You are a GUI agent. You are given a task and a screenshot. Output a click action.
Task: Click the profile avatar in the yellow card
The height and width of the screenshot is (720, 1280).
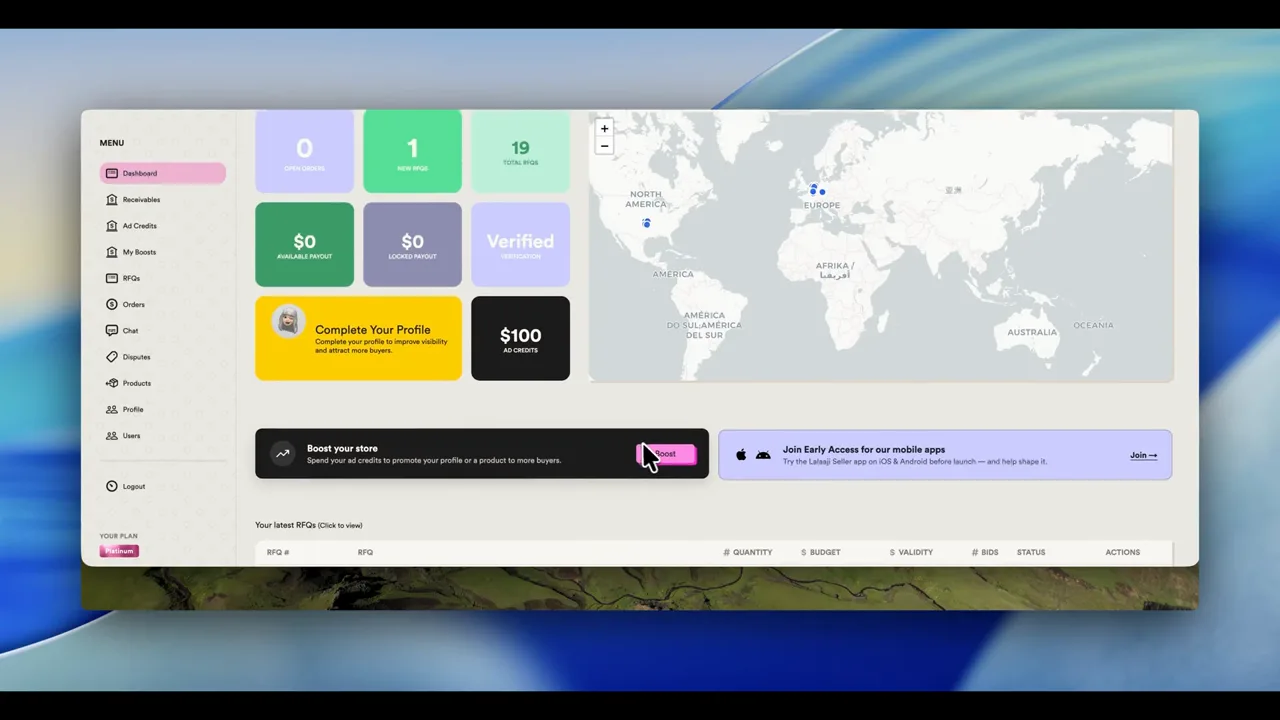coord(288,321)
